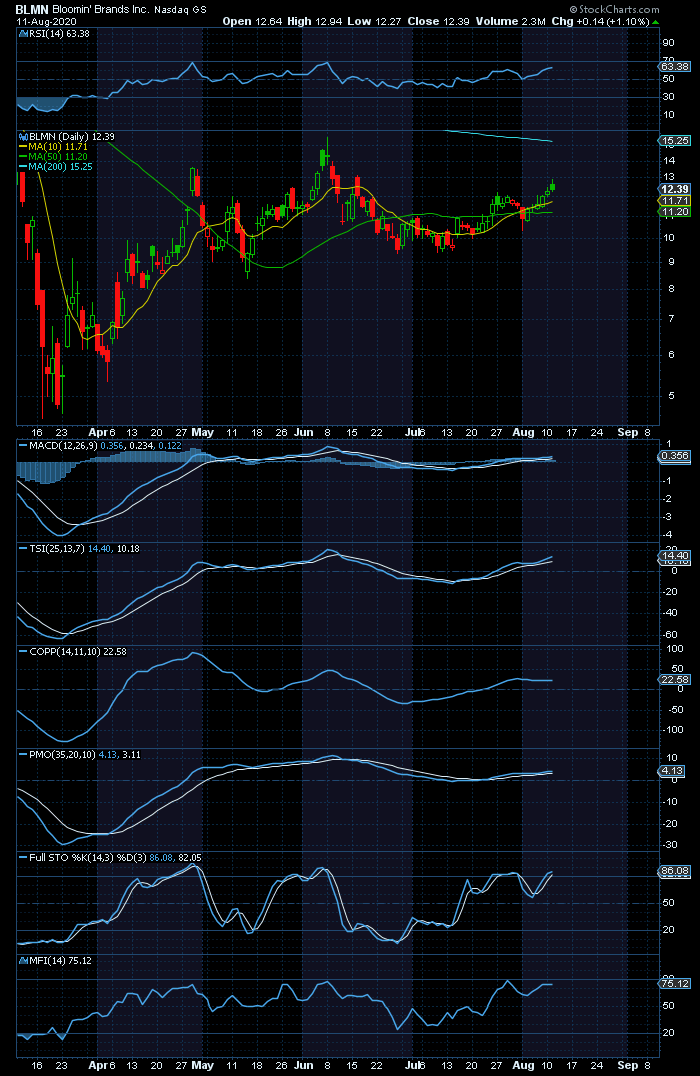Click the 0.356 MACD value tag
700x1076 pixels.
(675, 456)
